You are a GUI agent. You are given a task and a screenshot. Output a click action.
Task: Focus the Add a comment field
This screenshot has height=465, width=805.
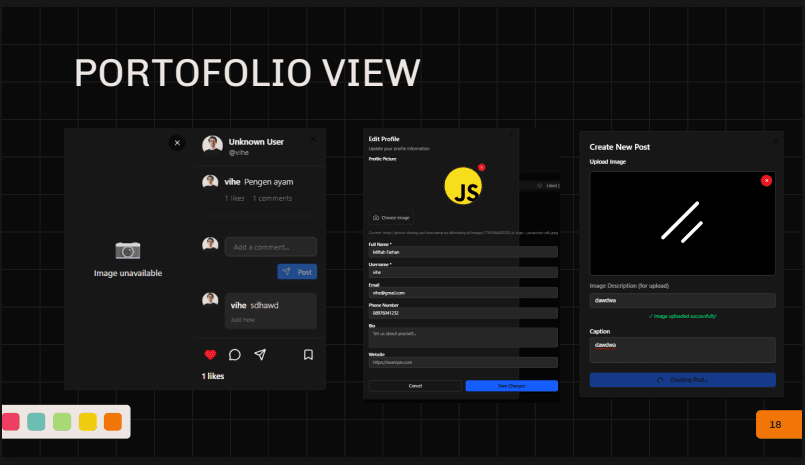tap(270, 247)
